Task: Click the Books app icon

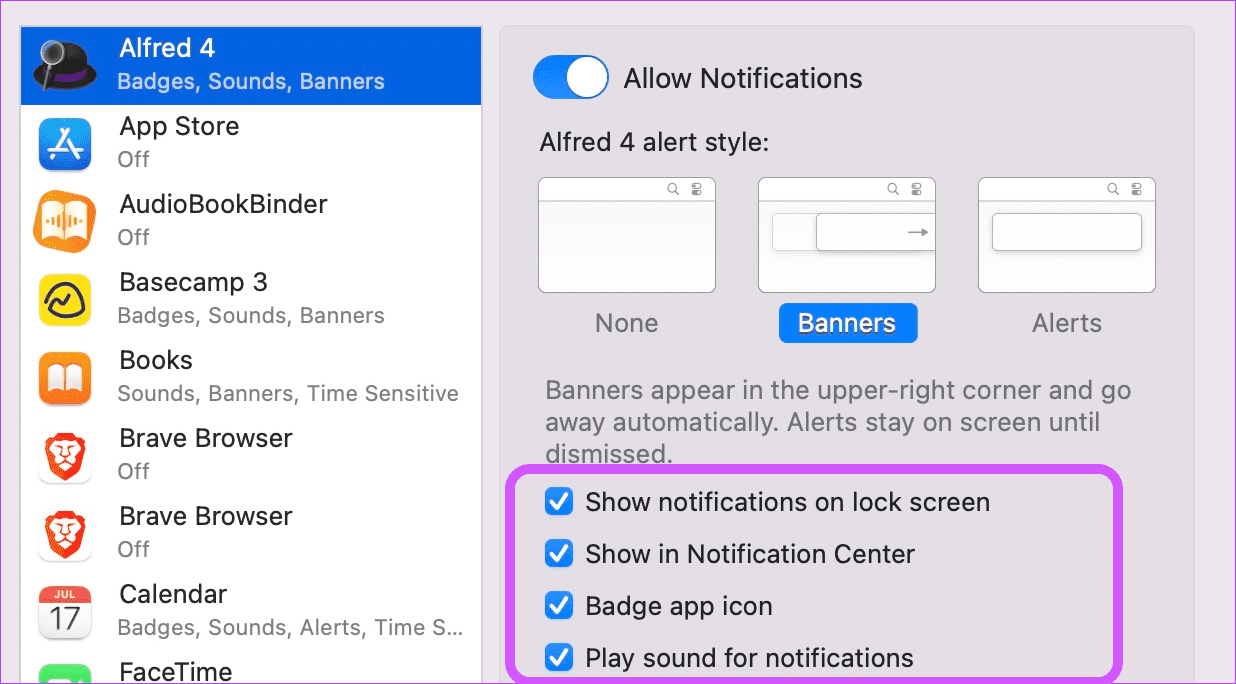Action: (65, 377)
